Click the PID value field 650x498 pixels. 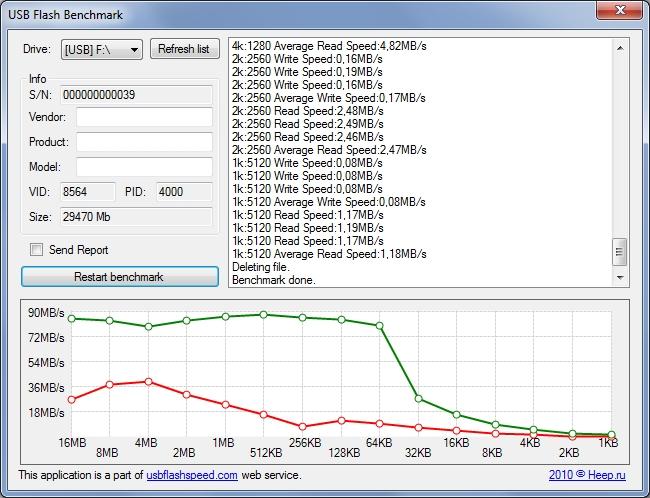[x=184, y=191]
